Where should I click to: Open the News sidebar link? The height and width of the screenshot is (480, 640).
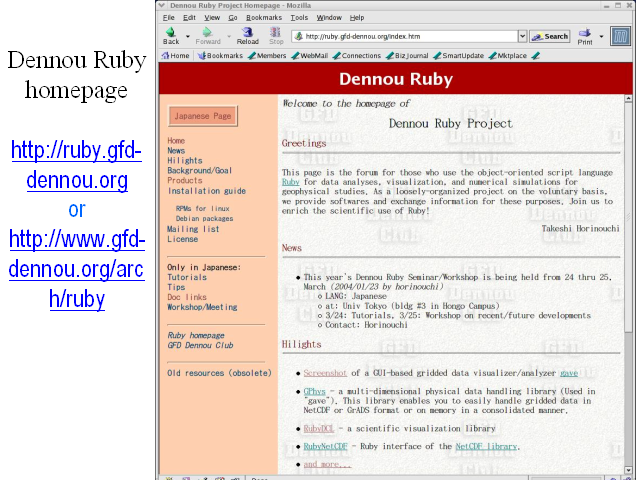[176, 151]
